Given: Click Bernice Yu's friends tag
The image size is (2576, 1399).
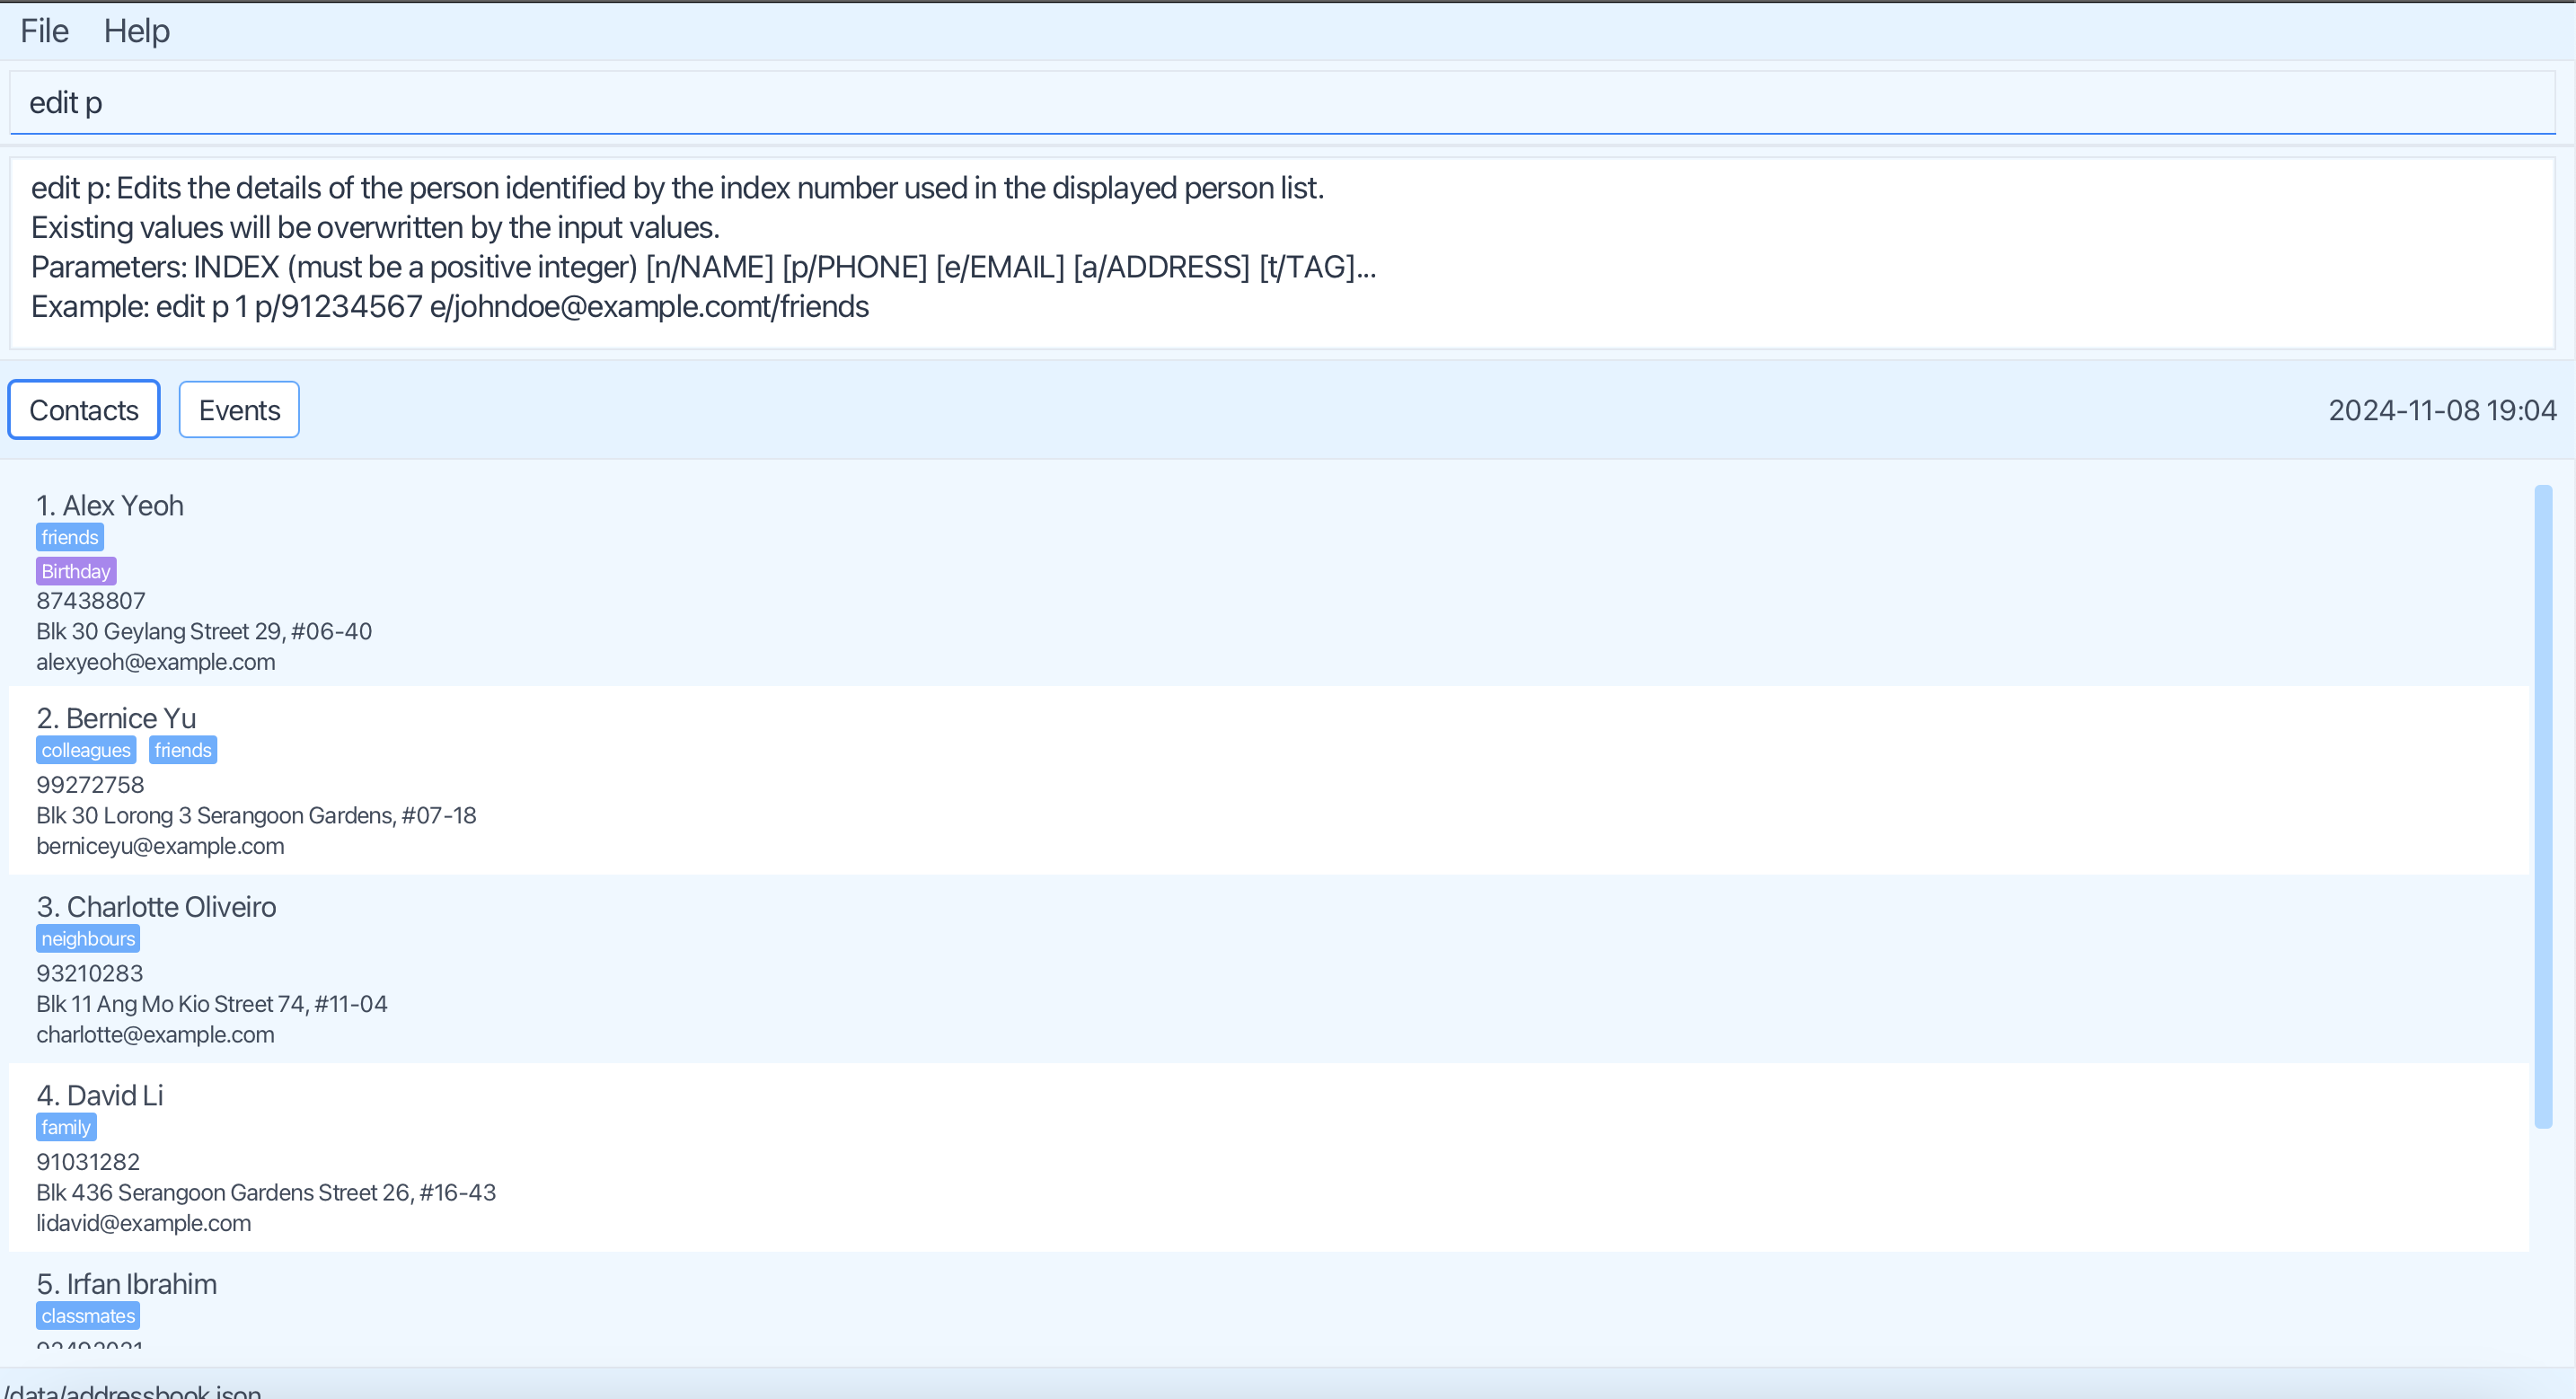Looking at the screenshot, I should [x=183, y=750].
